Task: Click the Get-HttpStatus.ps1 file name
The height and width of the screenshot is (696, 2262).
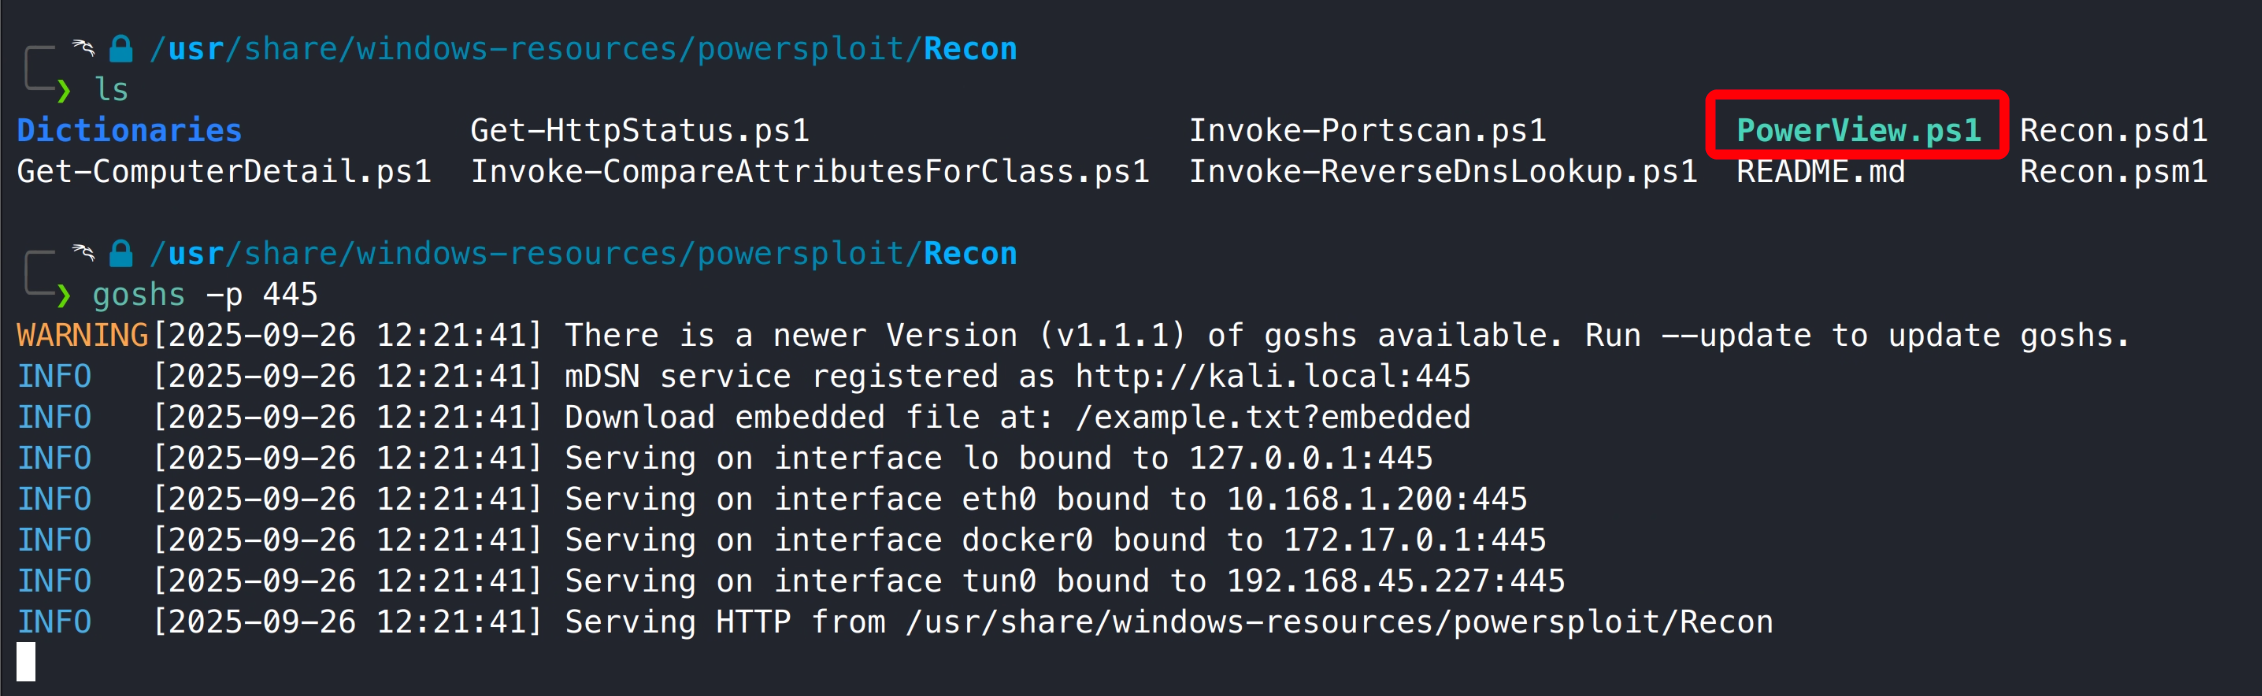Action: pyautogui.click(x=639, y=130)
